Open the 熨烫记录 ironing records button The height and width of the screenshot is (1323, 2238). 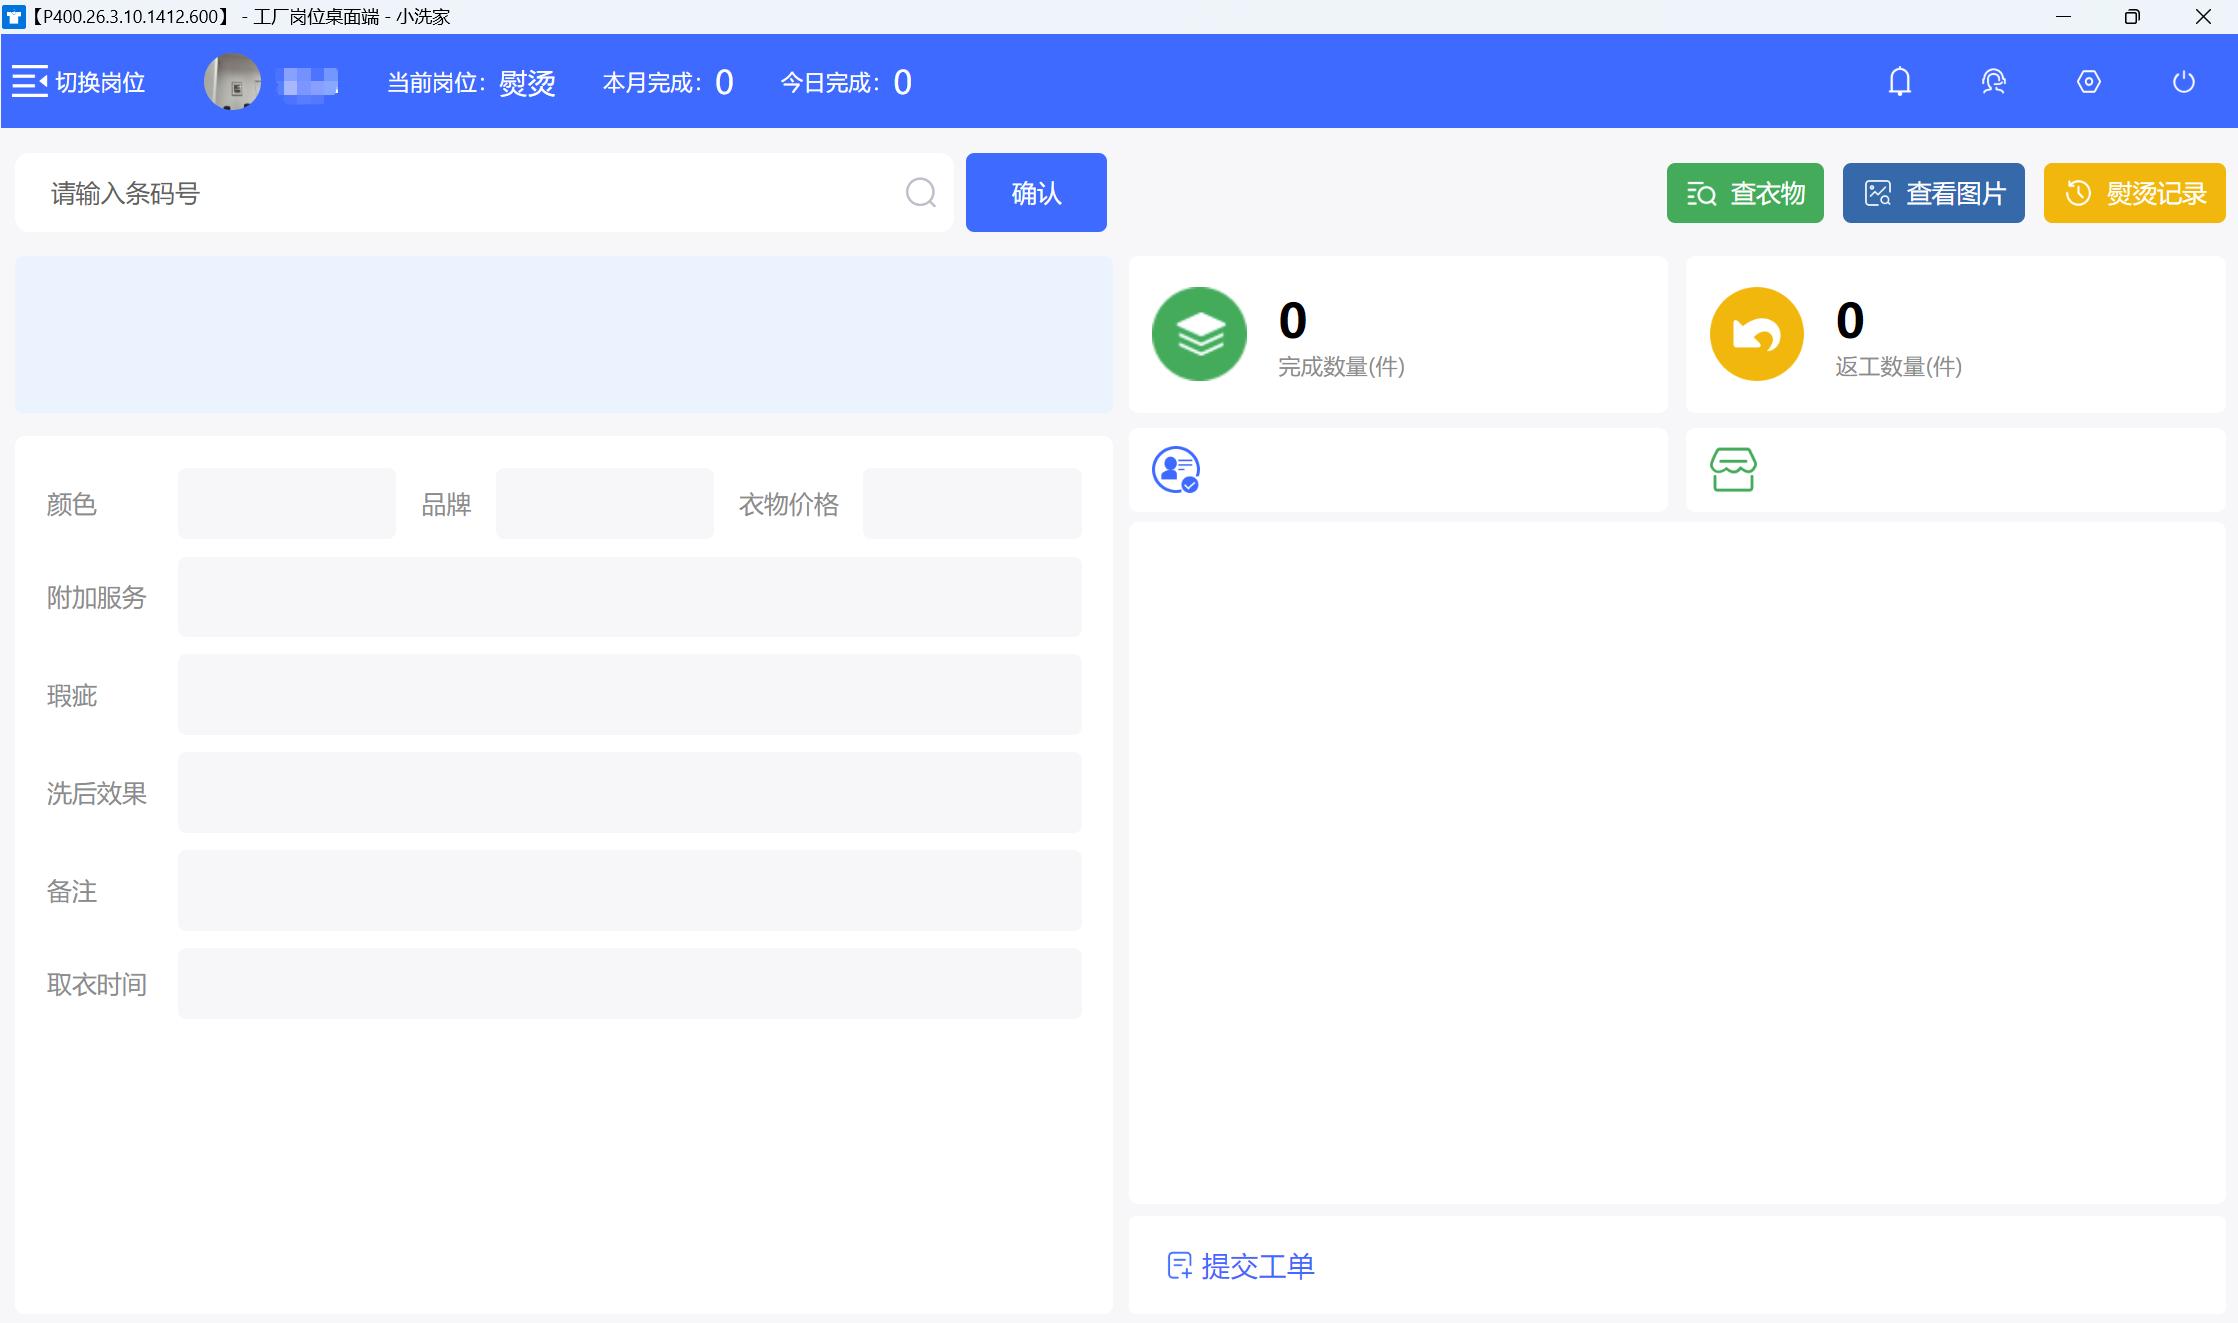(x=2133, y=193)
